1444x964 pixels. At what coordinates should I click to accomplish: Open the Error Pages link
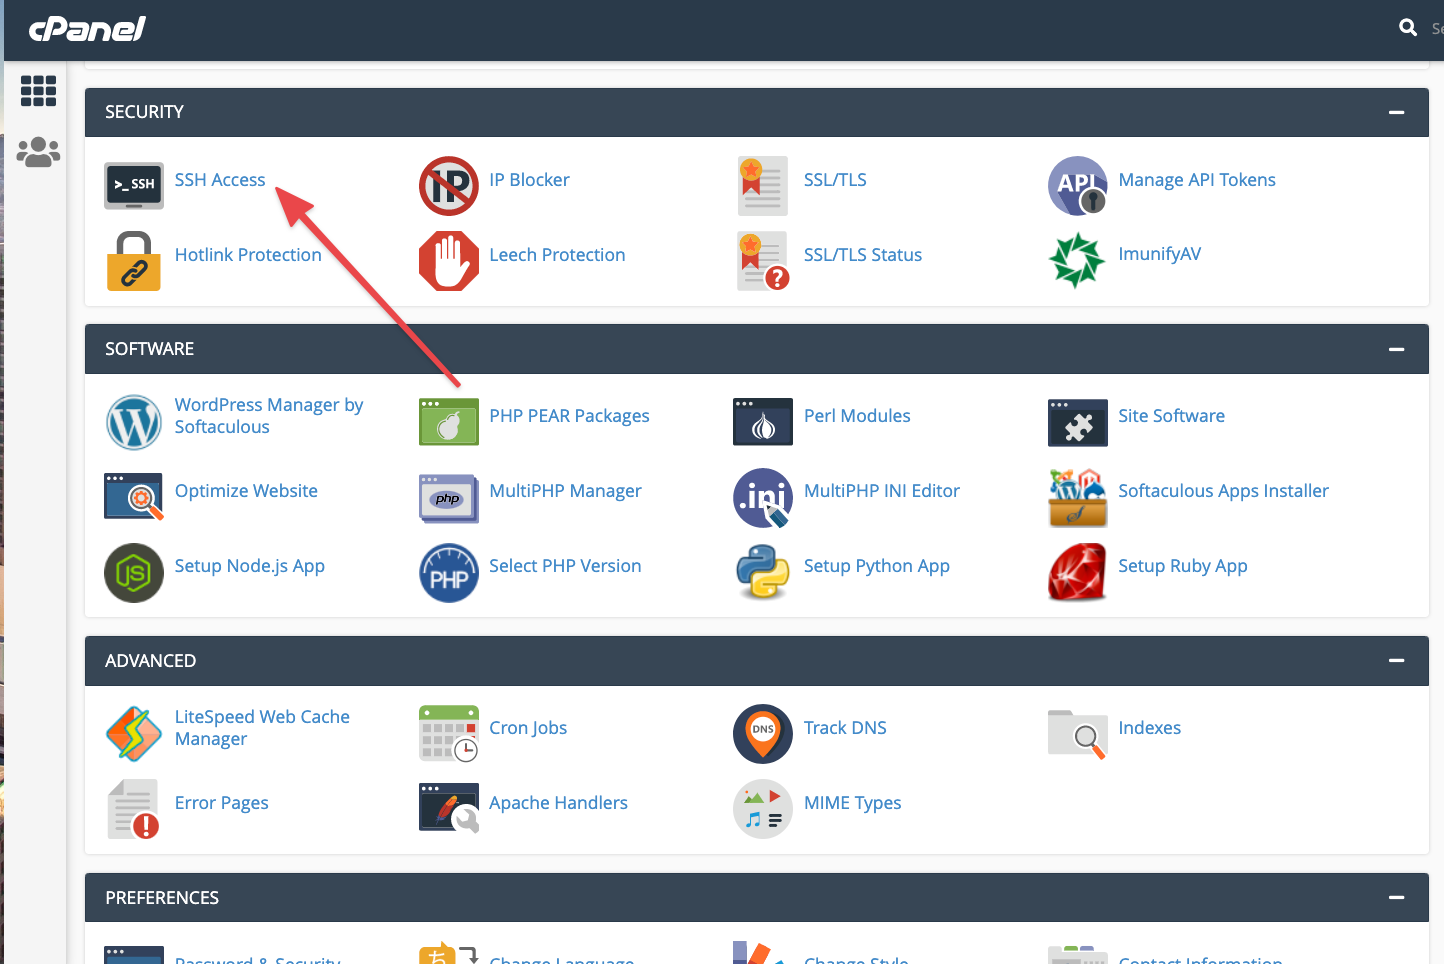[222, 803]
